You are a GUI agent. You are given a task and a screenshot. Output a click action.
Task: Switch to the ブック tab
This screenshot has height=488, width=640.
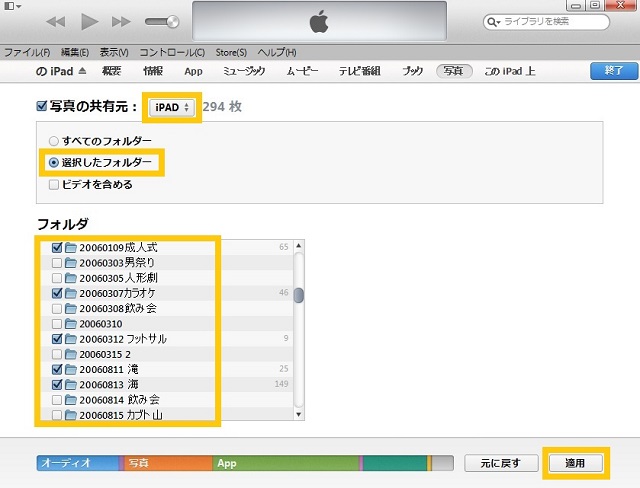(413, 71)
